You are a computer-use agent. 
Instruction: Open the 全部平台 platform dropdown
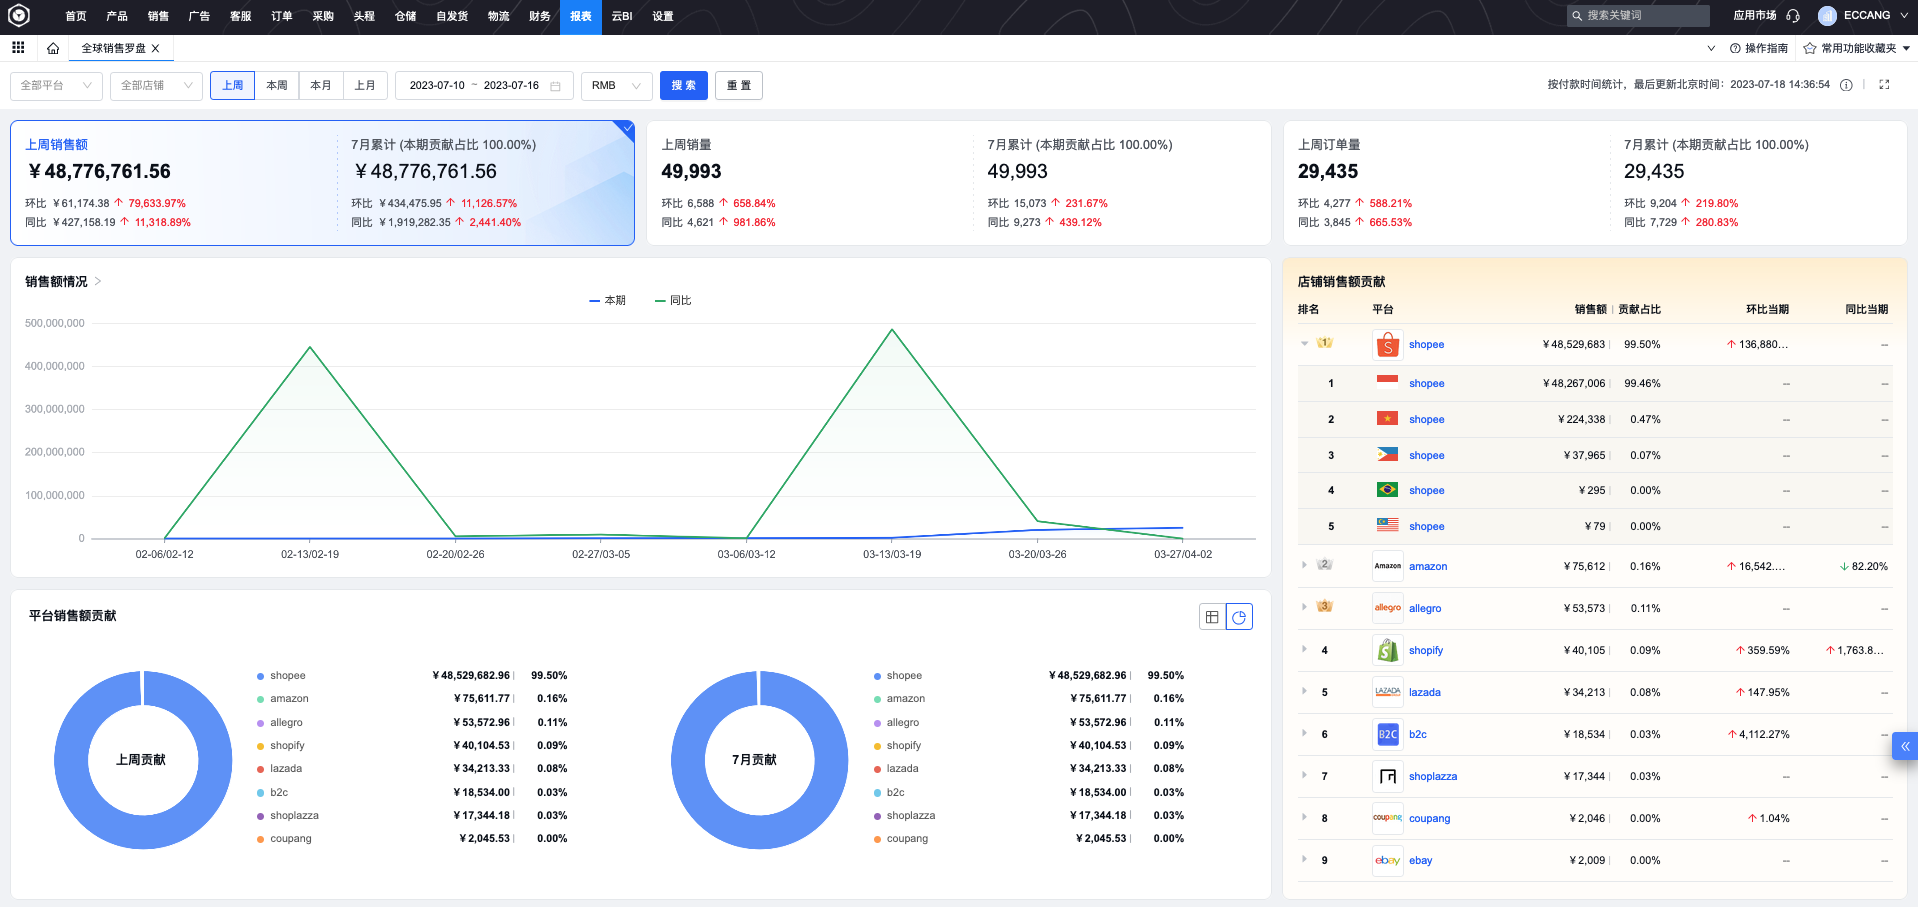pos(56,86)
